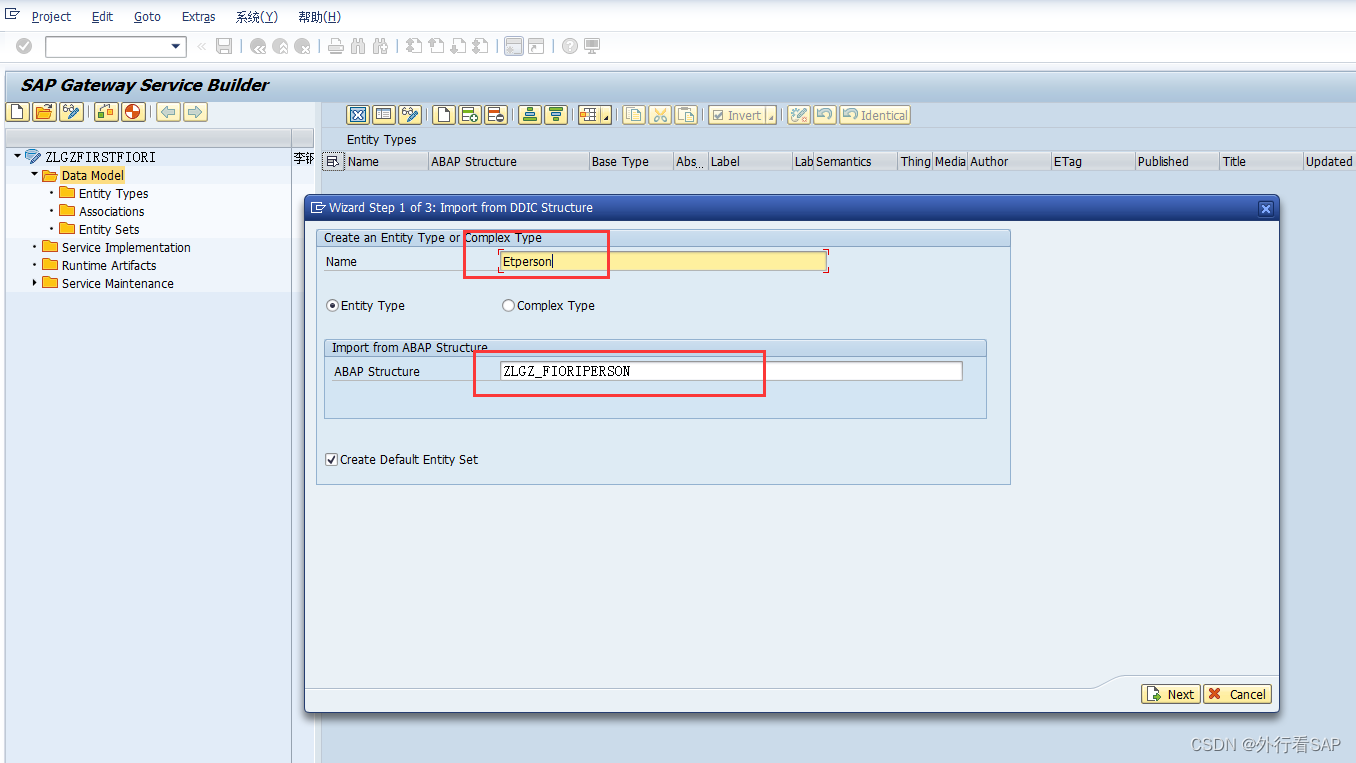The image size is (1356, 763).
Task: Click the Generate Runtime Objects red-white circle icon
Action: point(133,112)
